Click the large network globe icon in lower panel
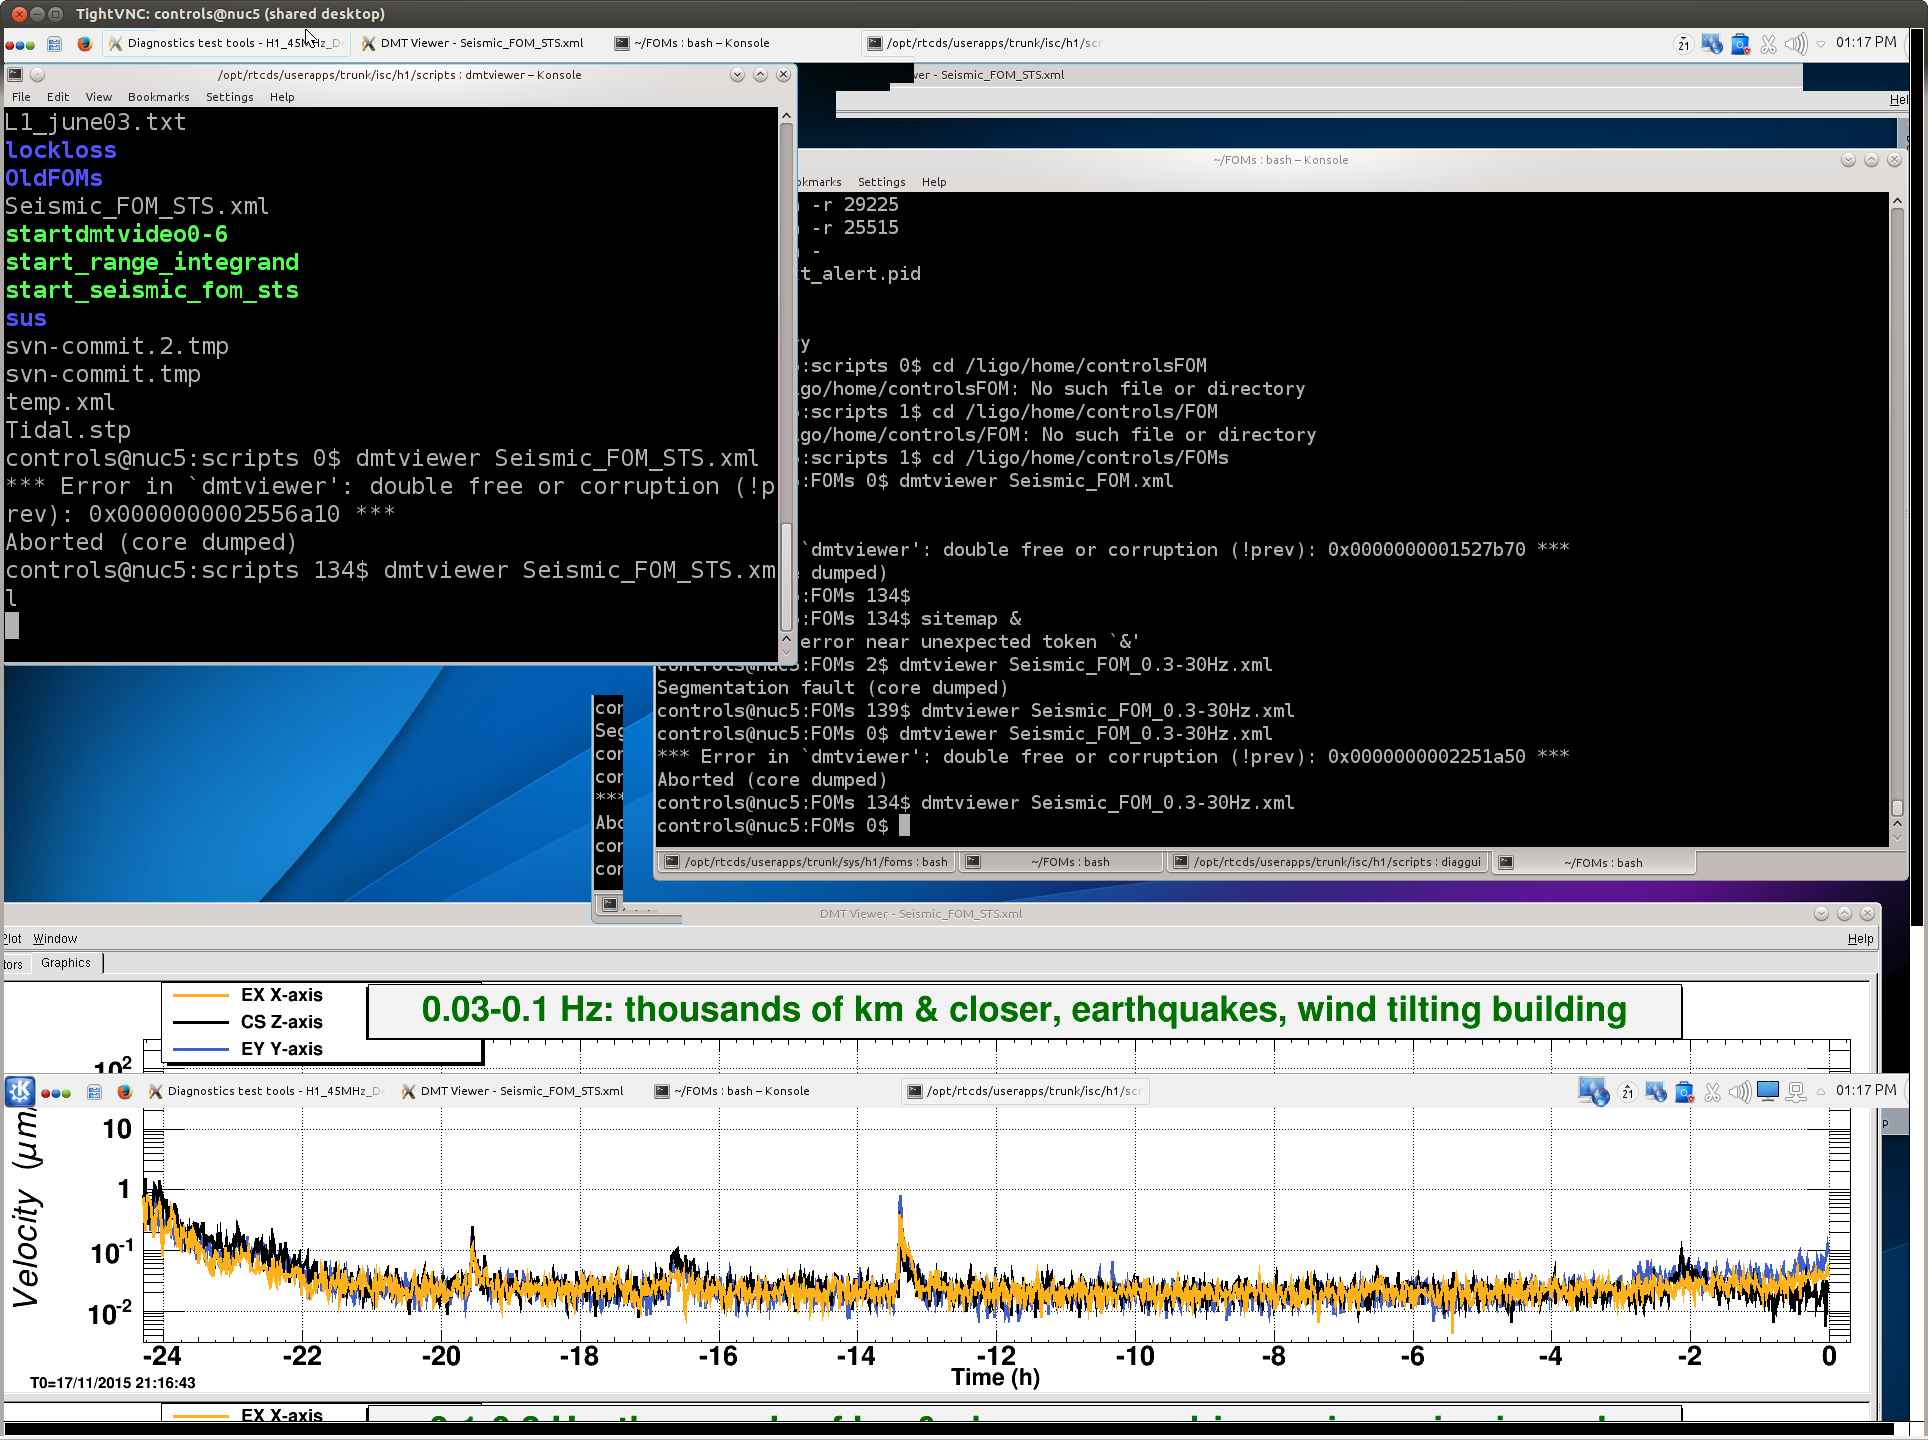1928x1440 pixels. coord(1594,1091)
